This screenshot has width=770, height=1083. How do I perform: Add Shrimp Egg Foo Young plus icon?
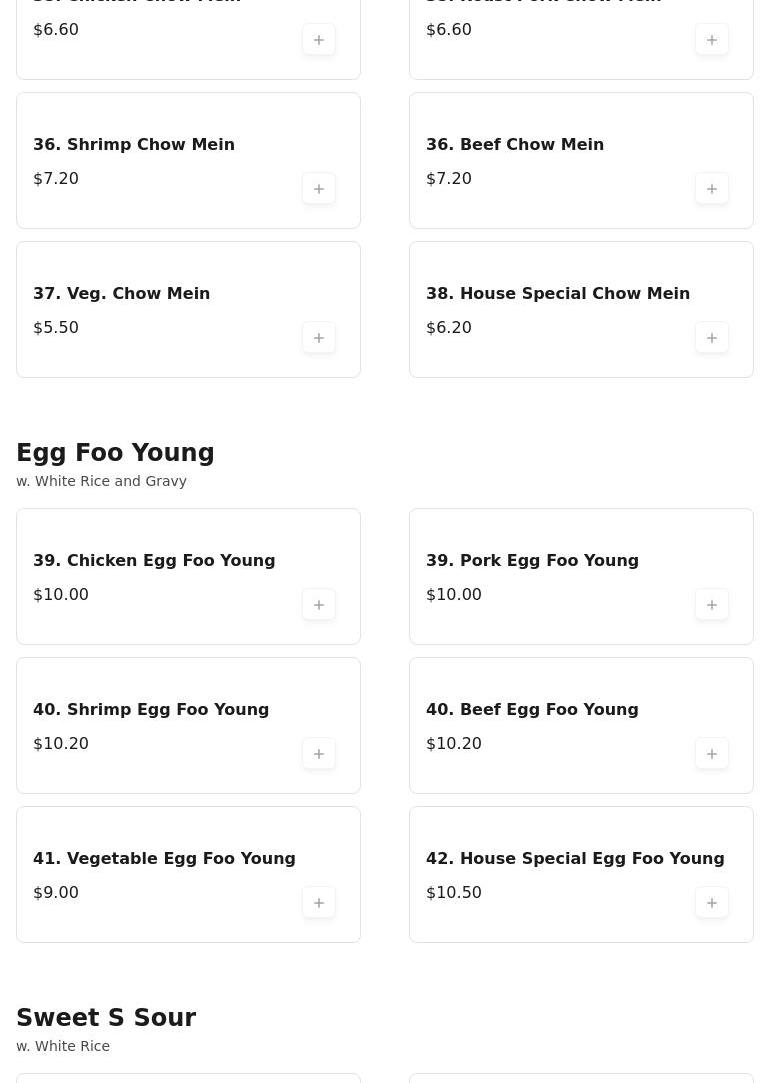[x=319, y=754]
